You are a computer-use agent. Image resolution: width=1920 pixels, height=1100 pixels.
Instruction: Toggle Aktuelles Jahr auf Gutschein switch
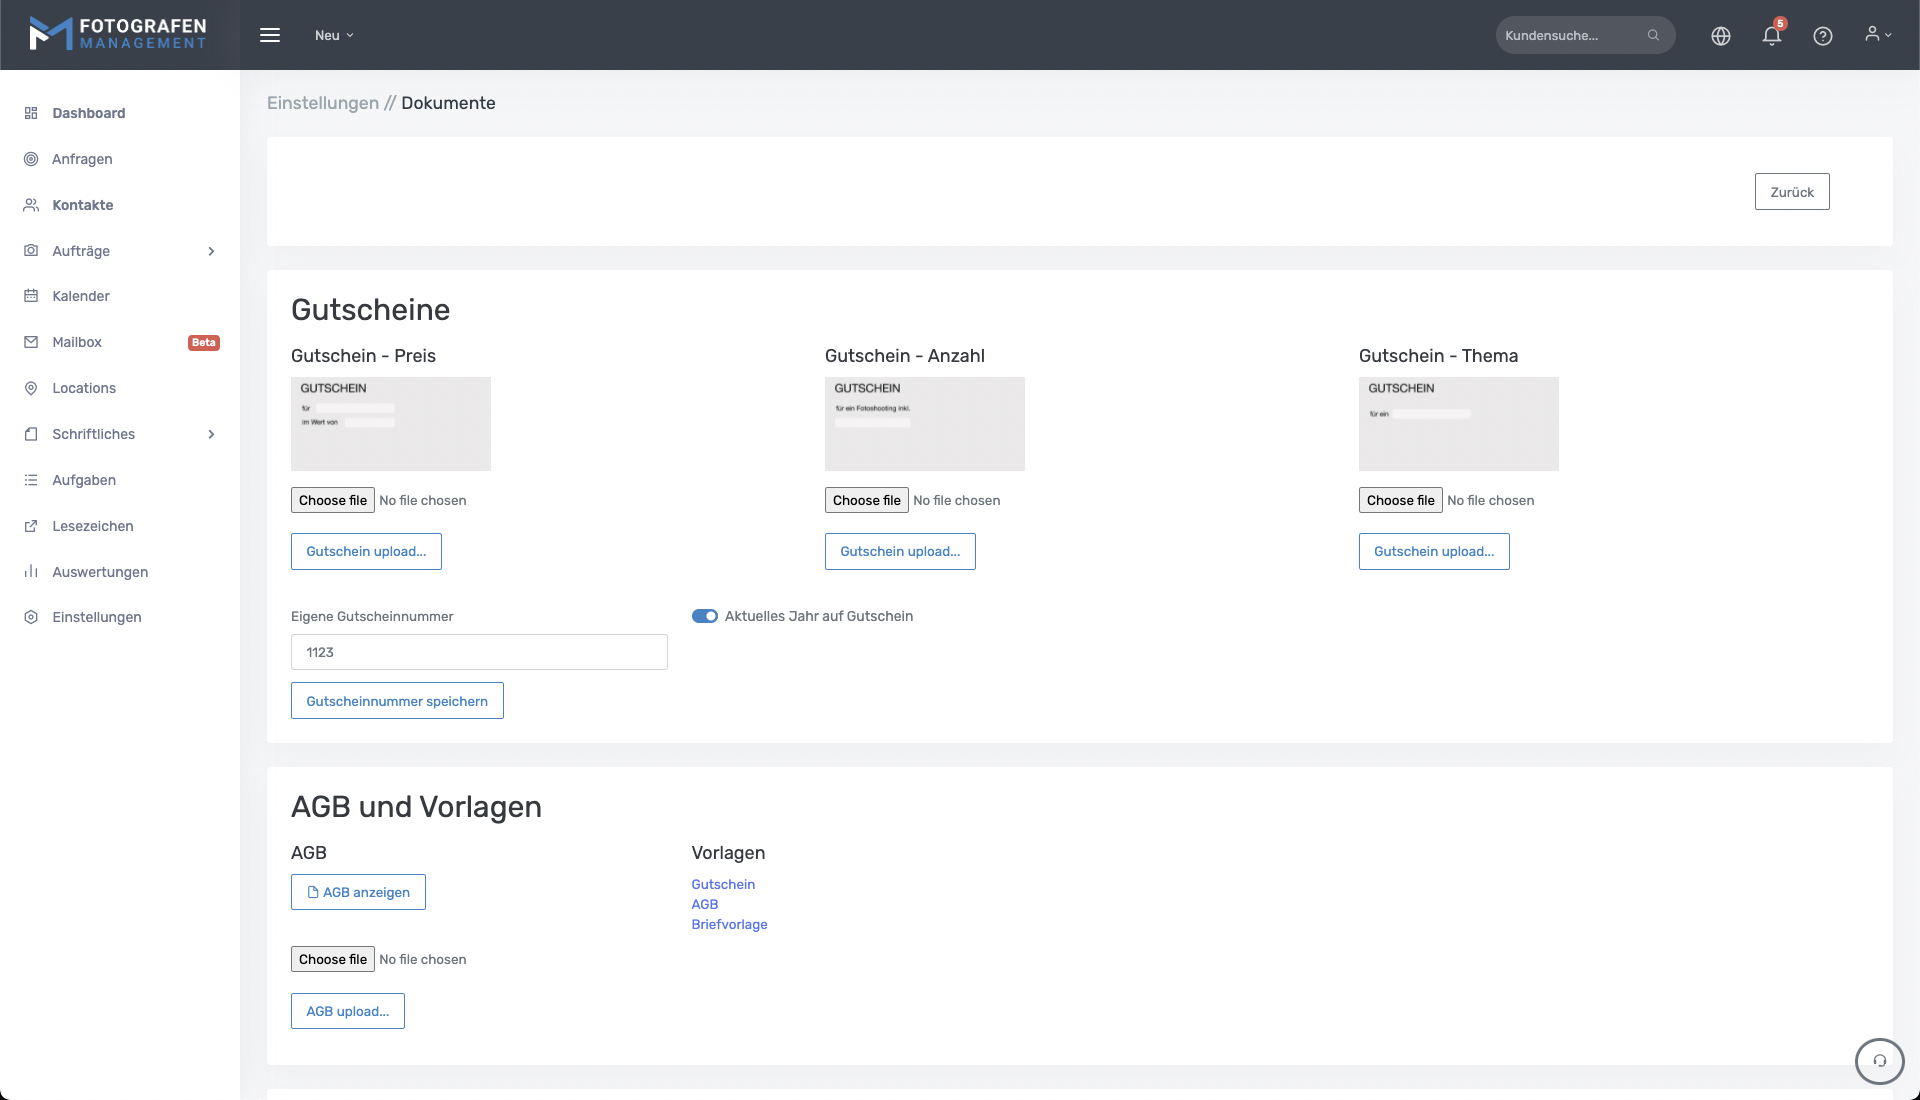pos(705,616)
